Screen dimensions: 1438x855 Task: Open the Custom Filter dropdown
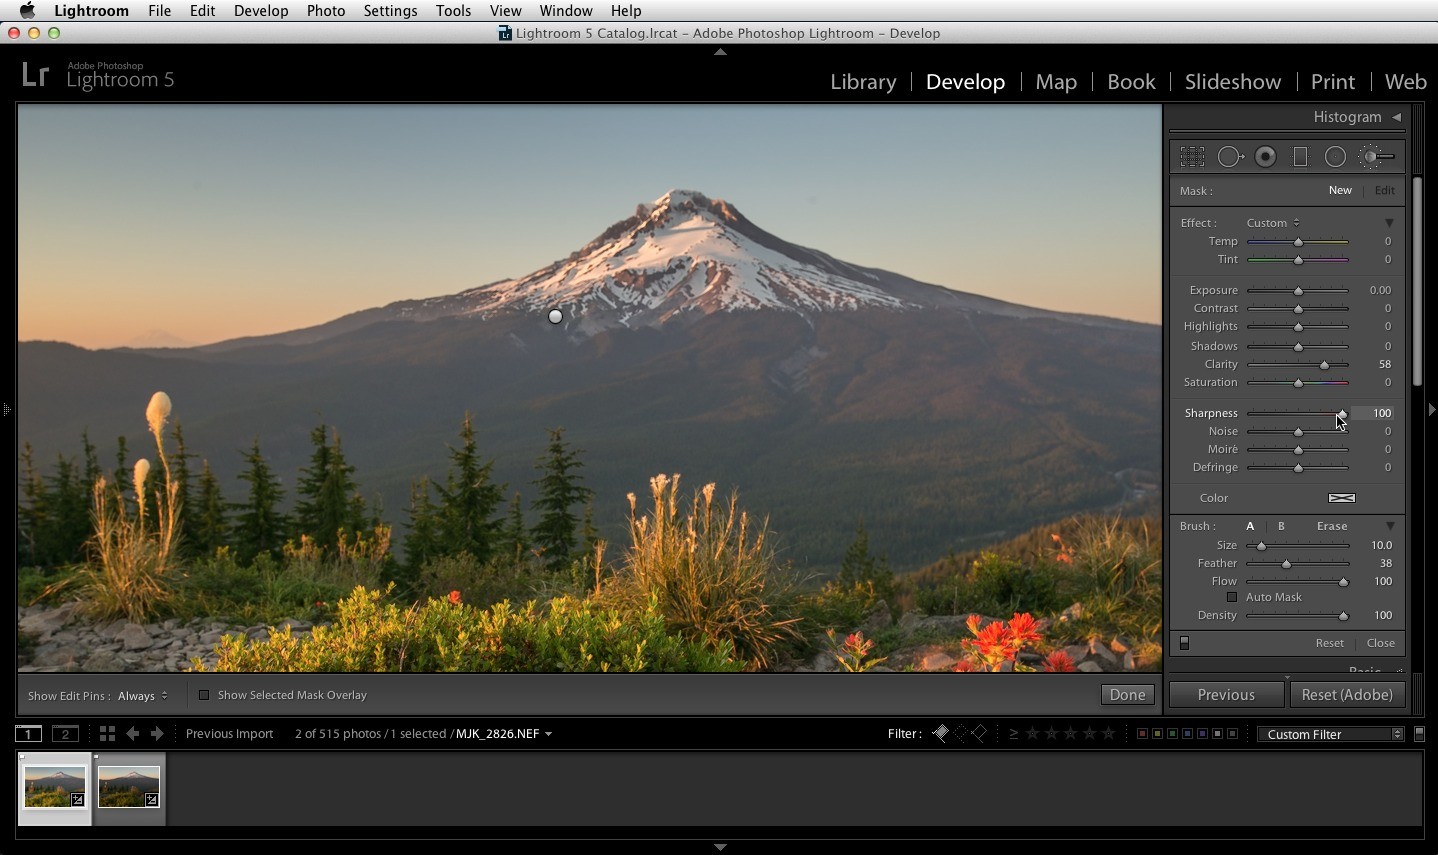click(1331, 734)
